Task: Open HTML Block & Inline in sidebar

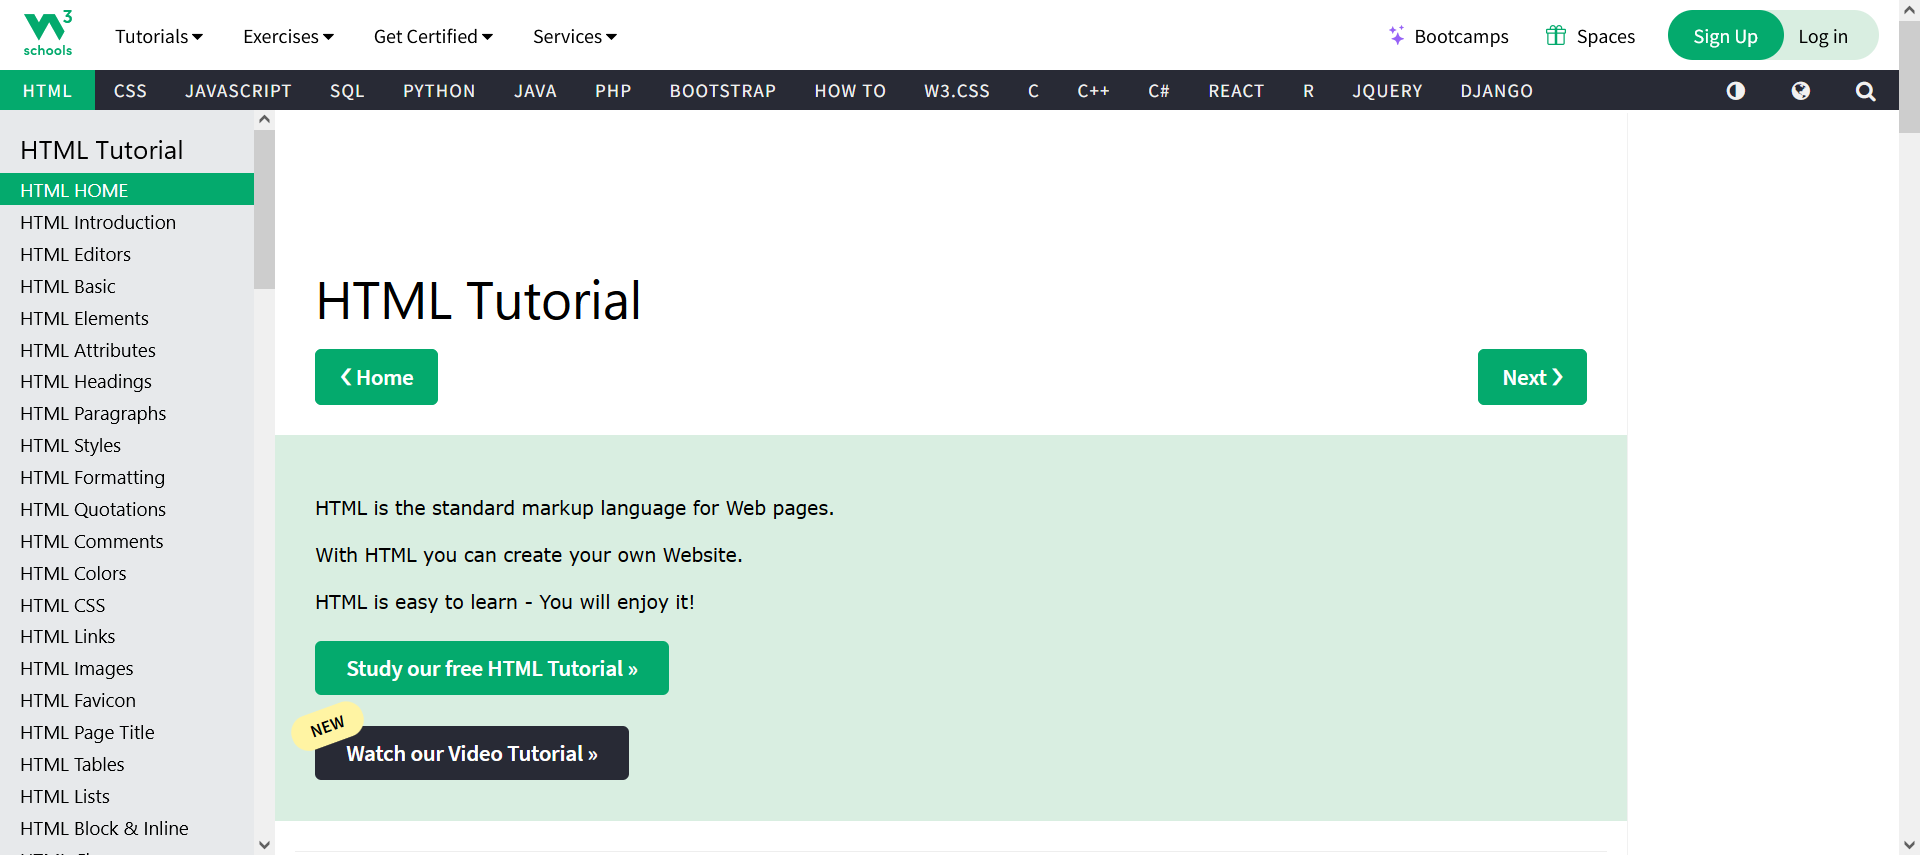Action: 127,828
